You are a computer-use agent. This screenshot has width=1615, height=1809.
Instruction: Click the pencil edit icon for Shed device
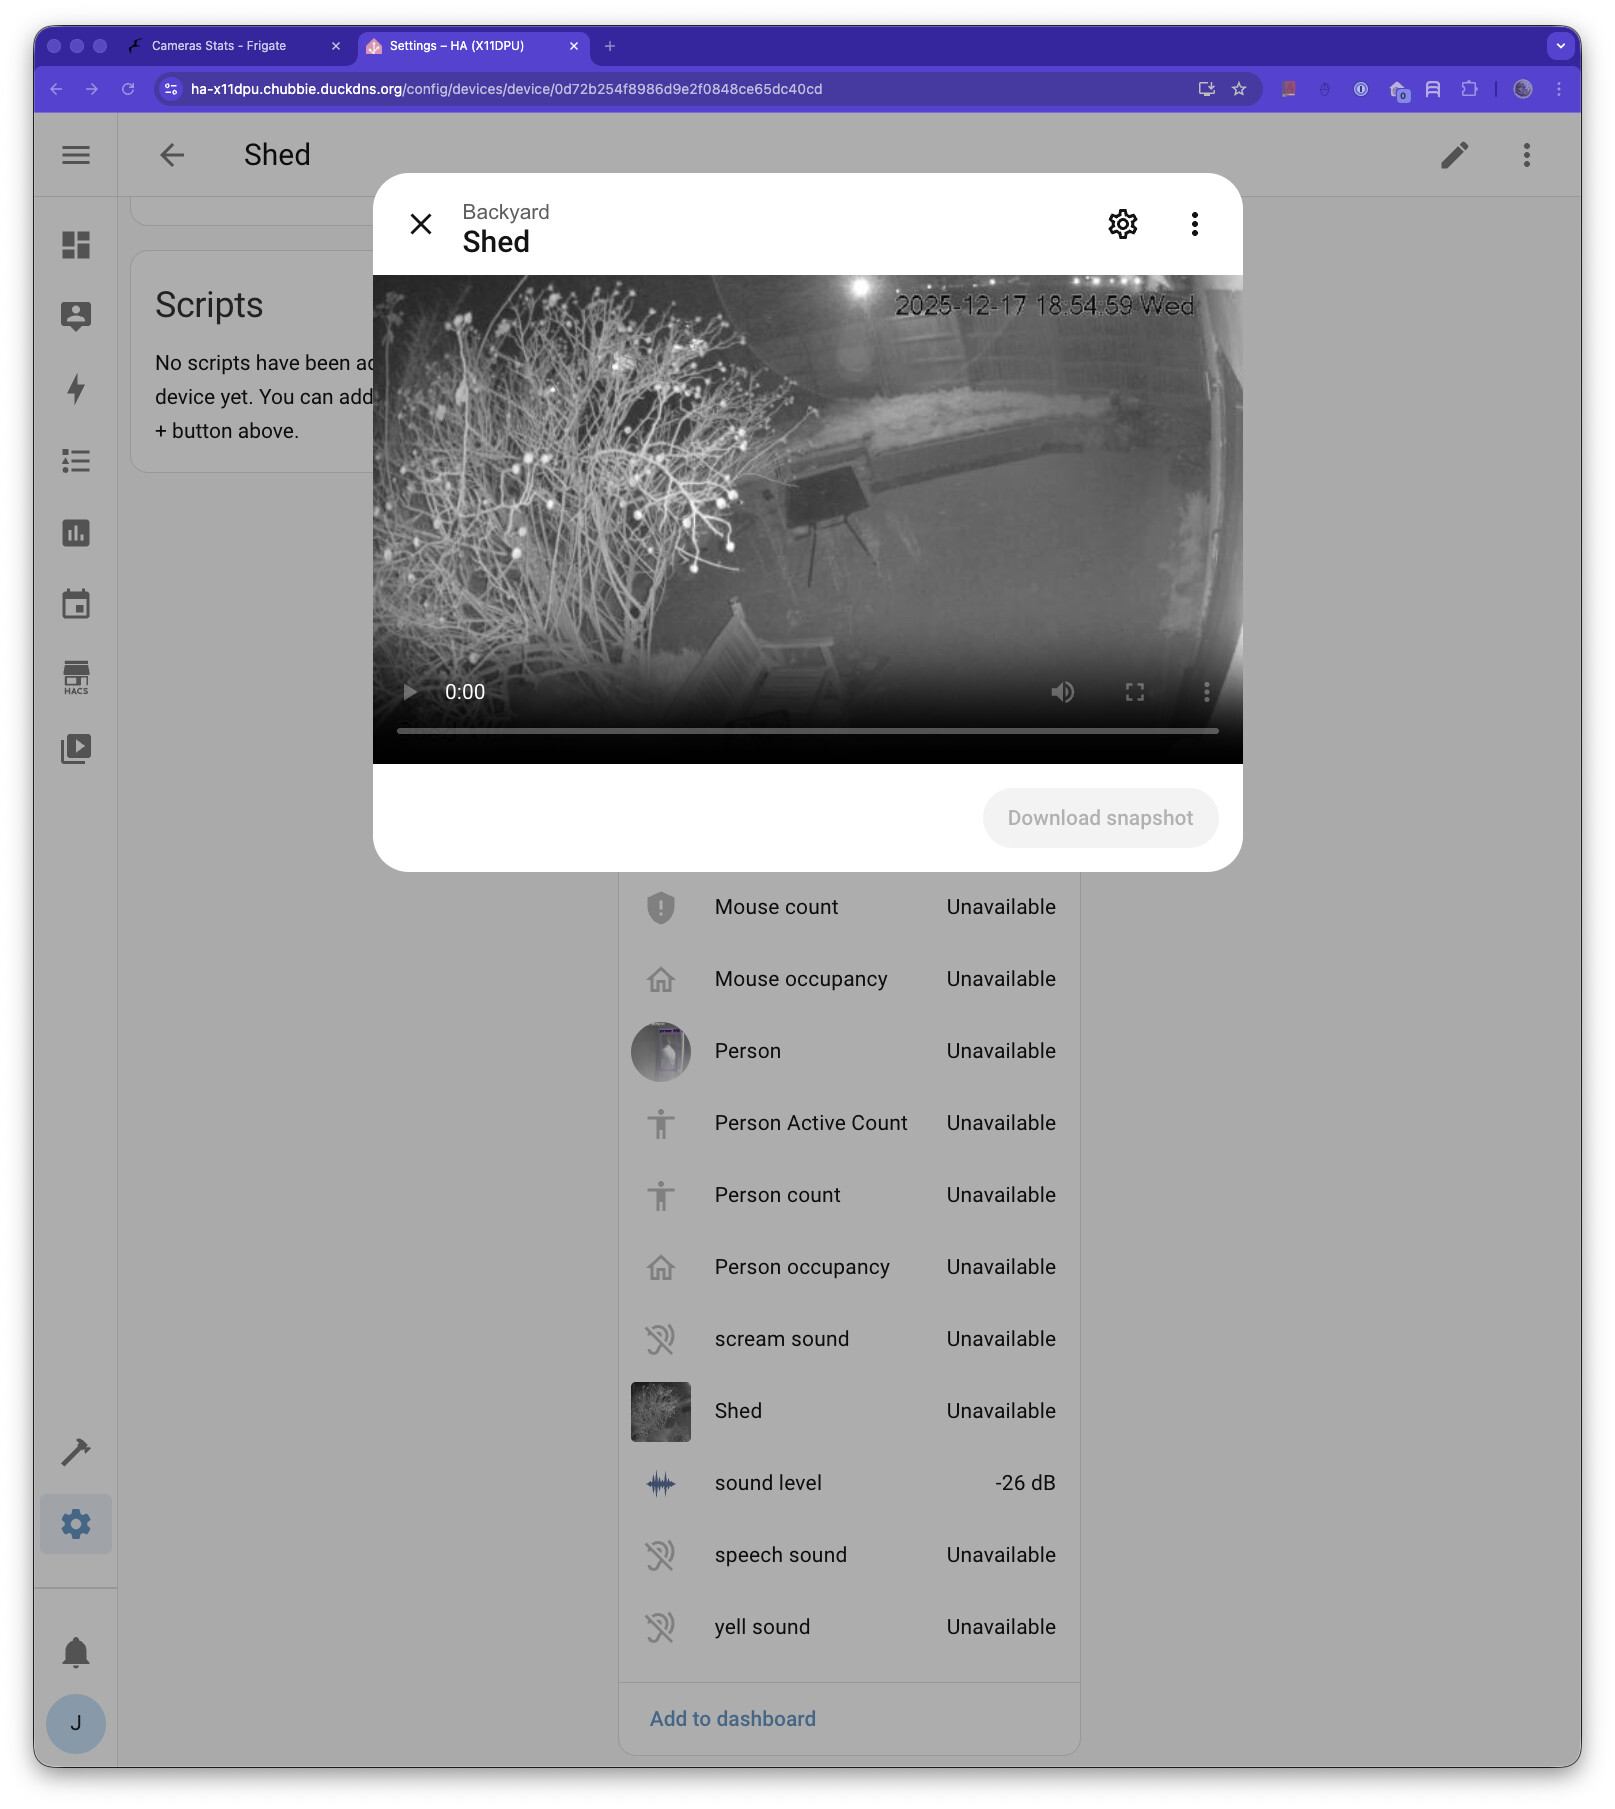tap(1455, 155)
